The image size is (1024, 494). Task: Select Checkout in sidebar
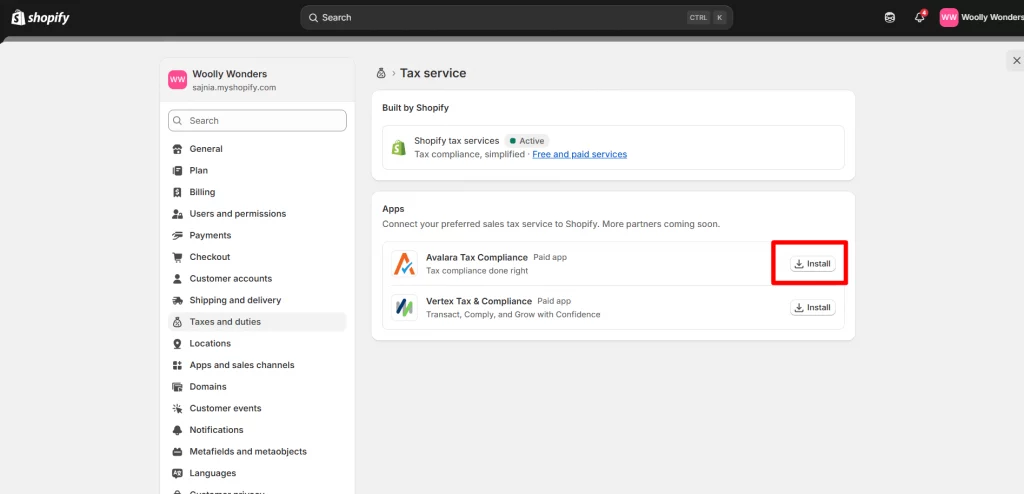[257, 257]
